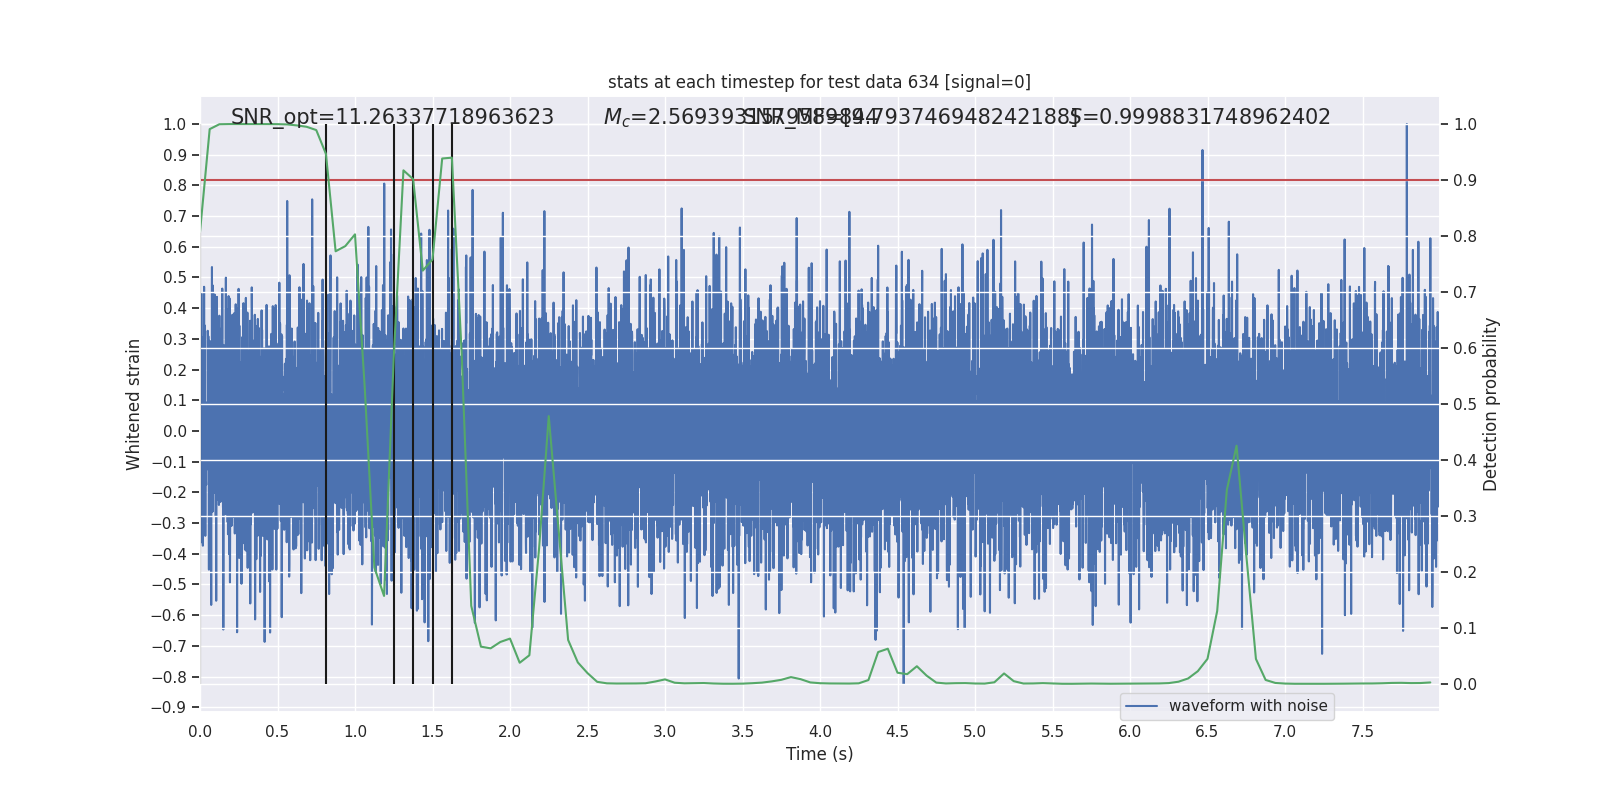Click the 2.5 tick on the Time axis
The height and width of the screenshot is (800, 1600).
(587, 731)
